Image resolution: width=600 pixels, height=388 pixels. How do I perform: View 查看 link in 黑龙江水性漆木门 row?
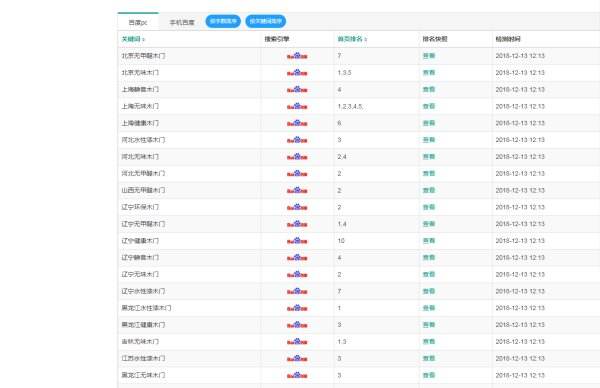(x=429, y=308)
